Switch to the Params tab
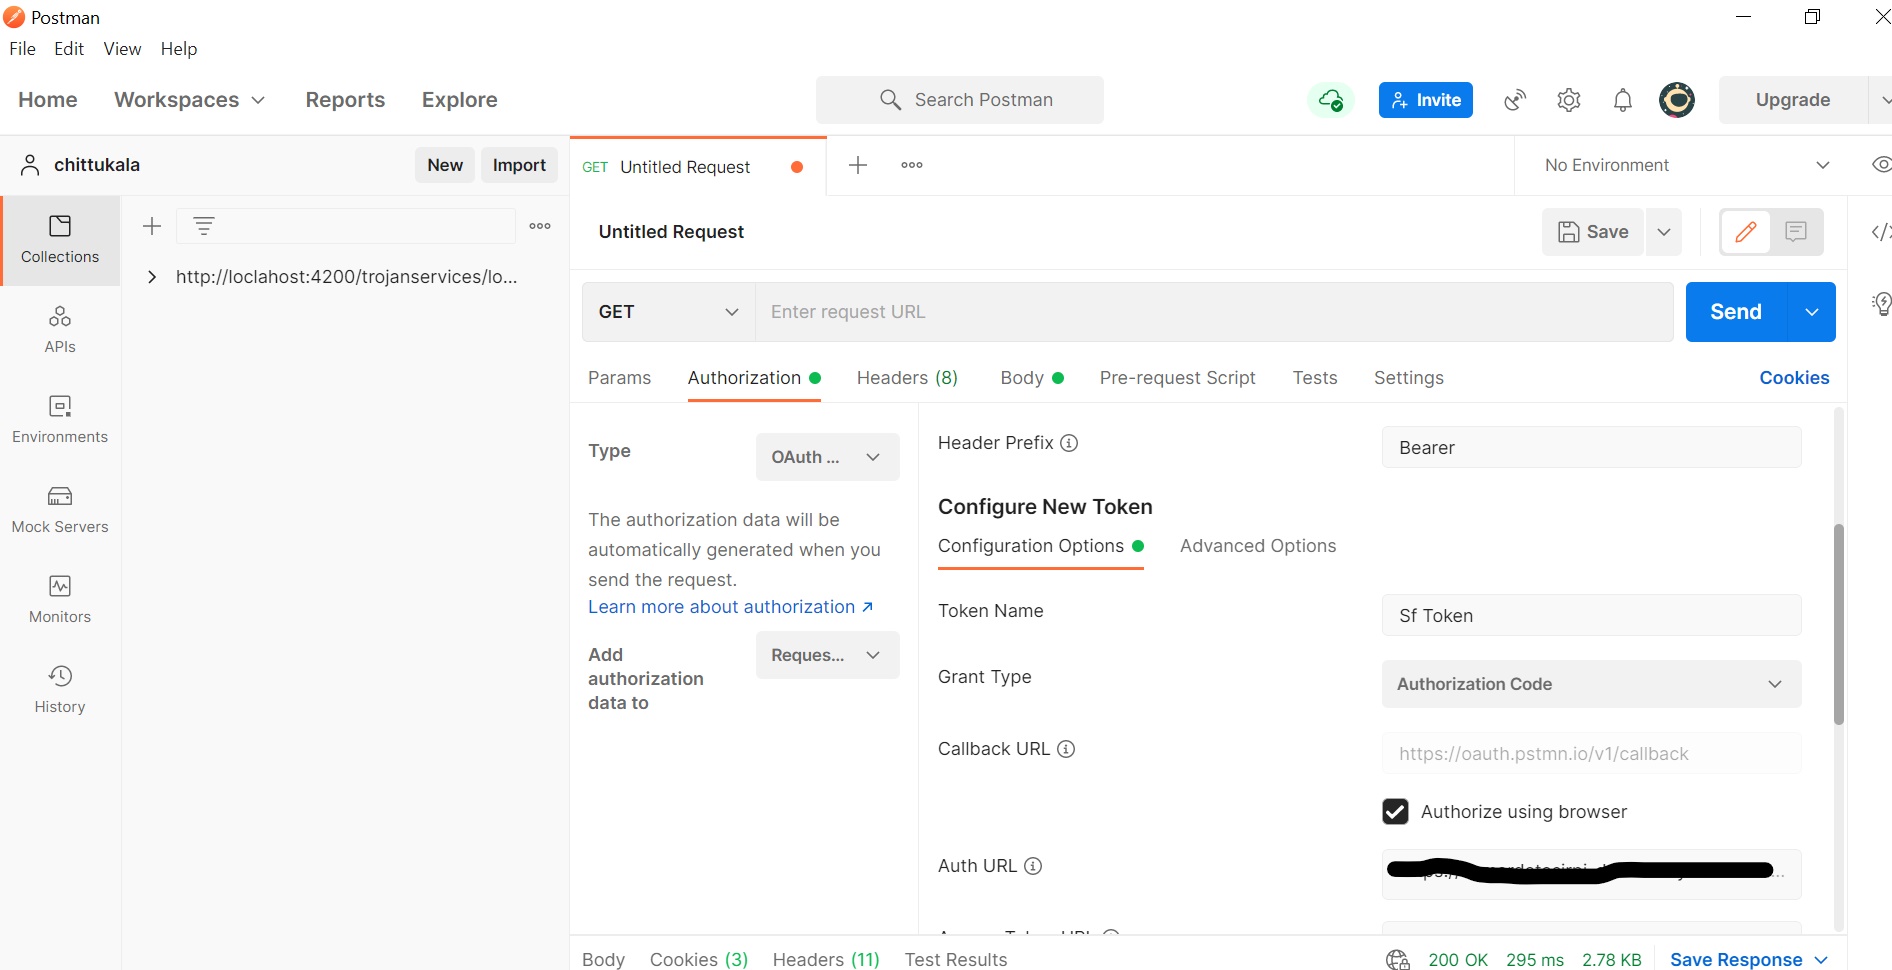Viewport: 1892px width, 970px height. click(x=619, y=378)
